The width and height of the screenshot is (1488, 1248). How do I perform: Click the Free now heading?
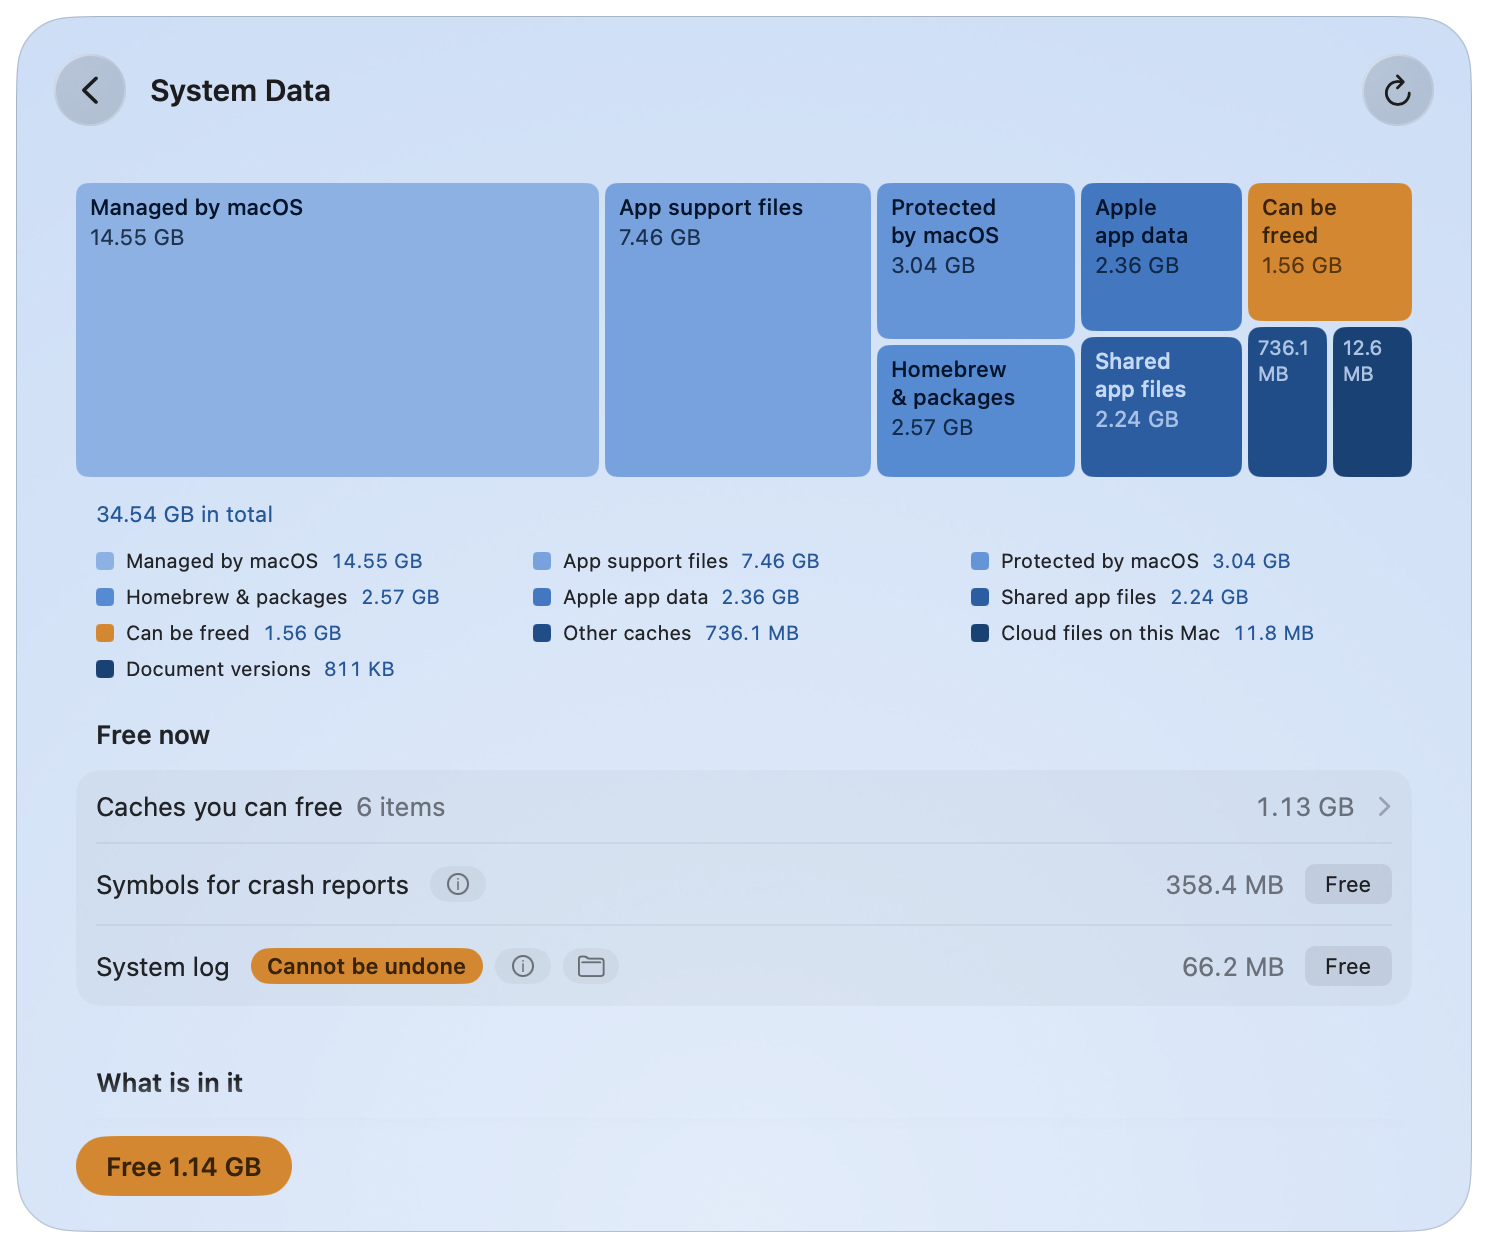pos(153,735)
